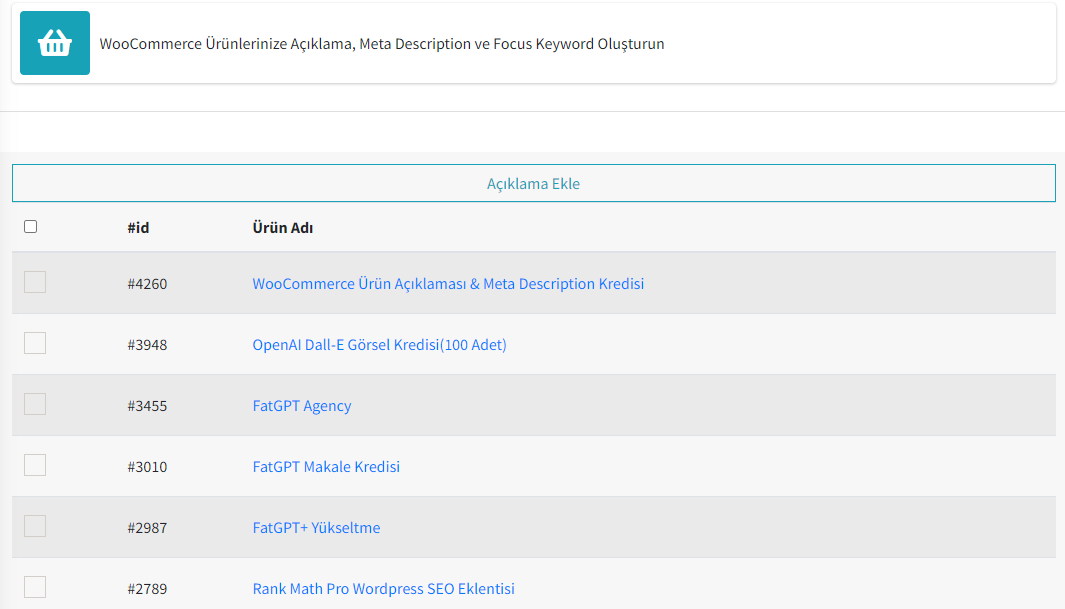Check the box for product #4260
Image resolution: width=1065 pixels, height=609 pixels.
tap(35, 282)
